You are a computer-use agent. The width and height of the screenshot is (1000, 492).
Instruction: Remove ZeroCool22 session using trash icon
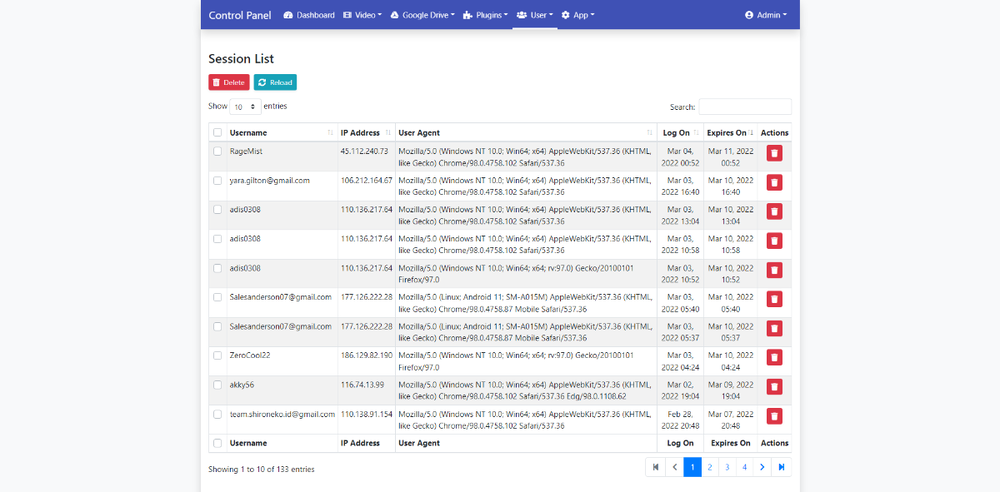pos(774,357)
